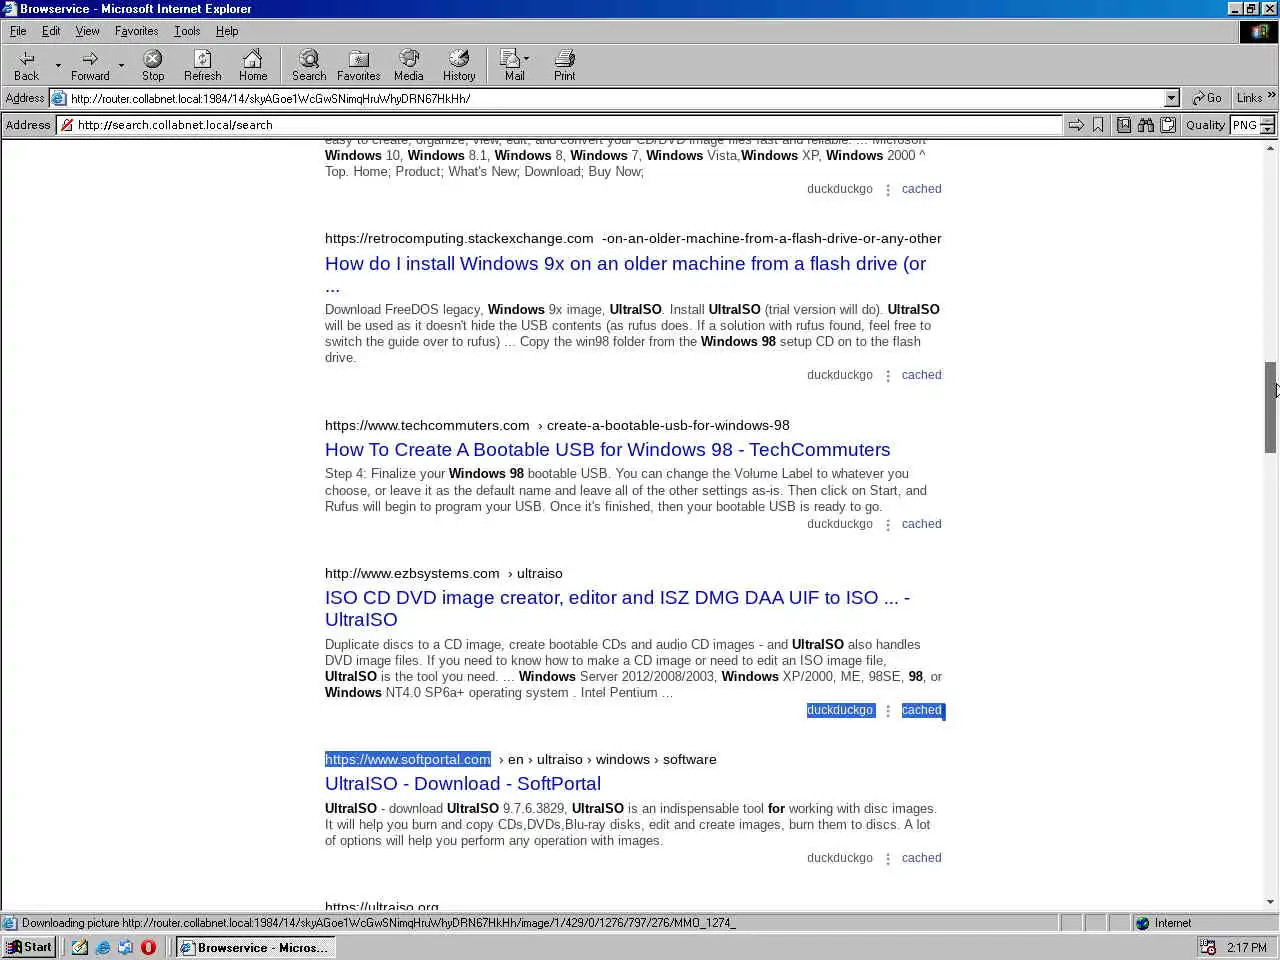Click in the IE address field
Screen dimensions: 1280x960
[x=615, y=98]
